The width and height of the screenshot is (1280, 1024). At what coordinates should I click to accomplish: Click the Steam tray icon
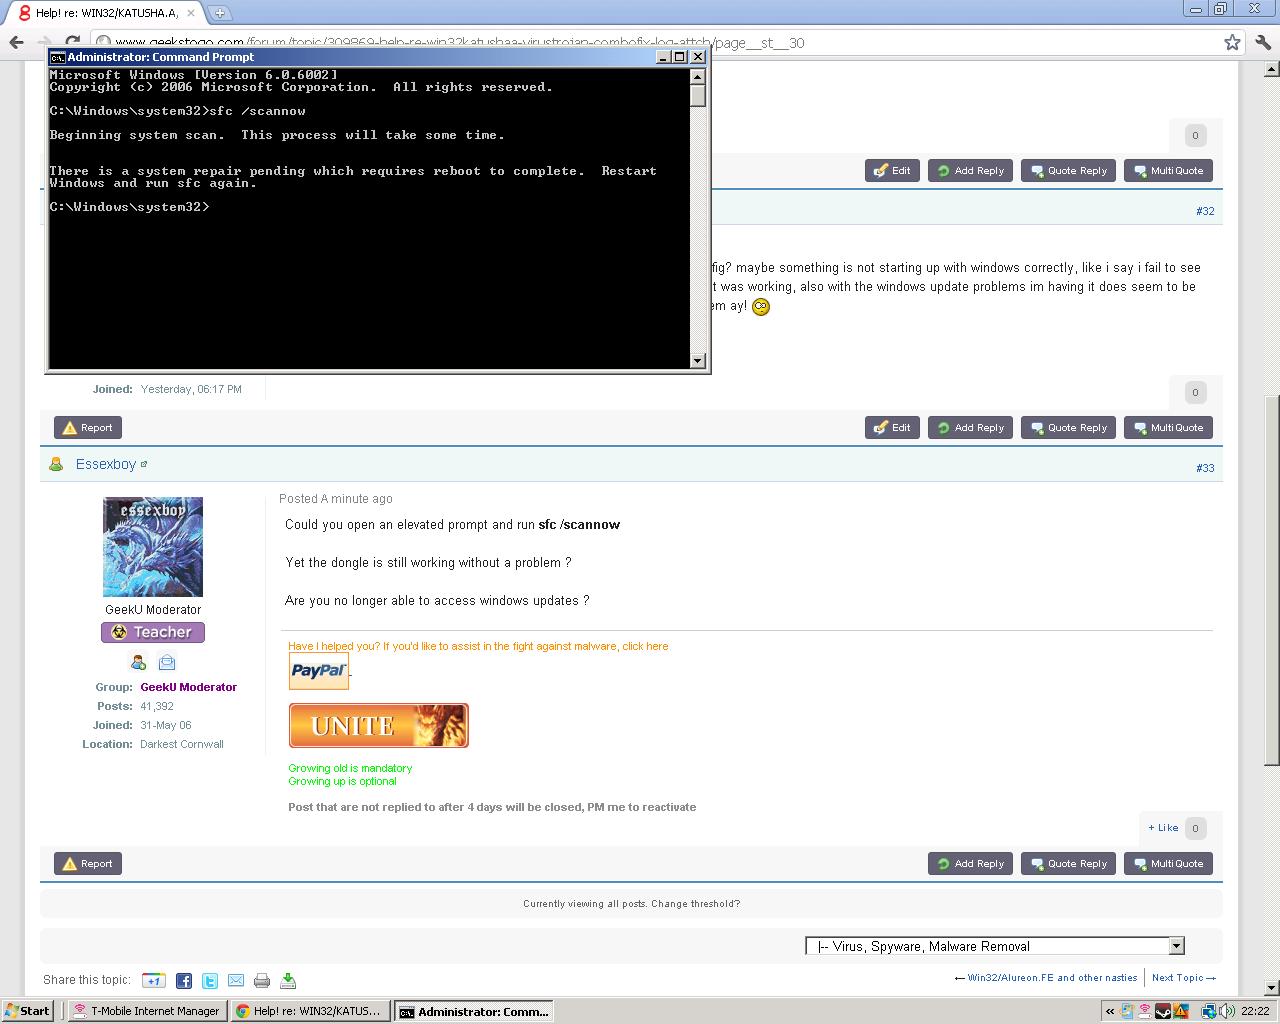[1163, 1011]
